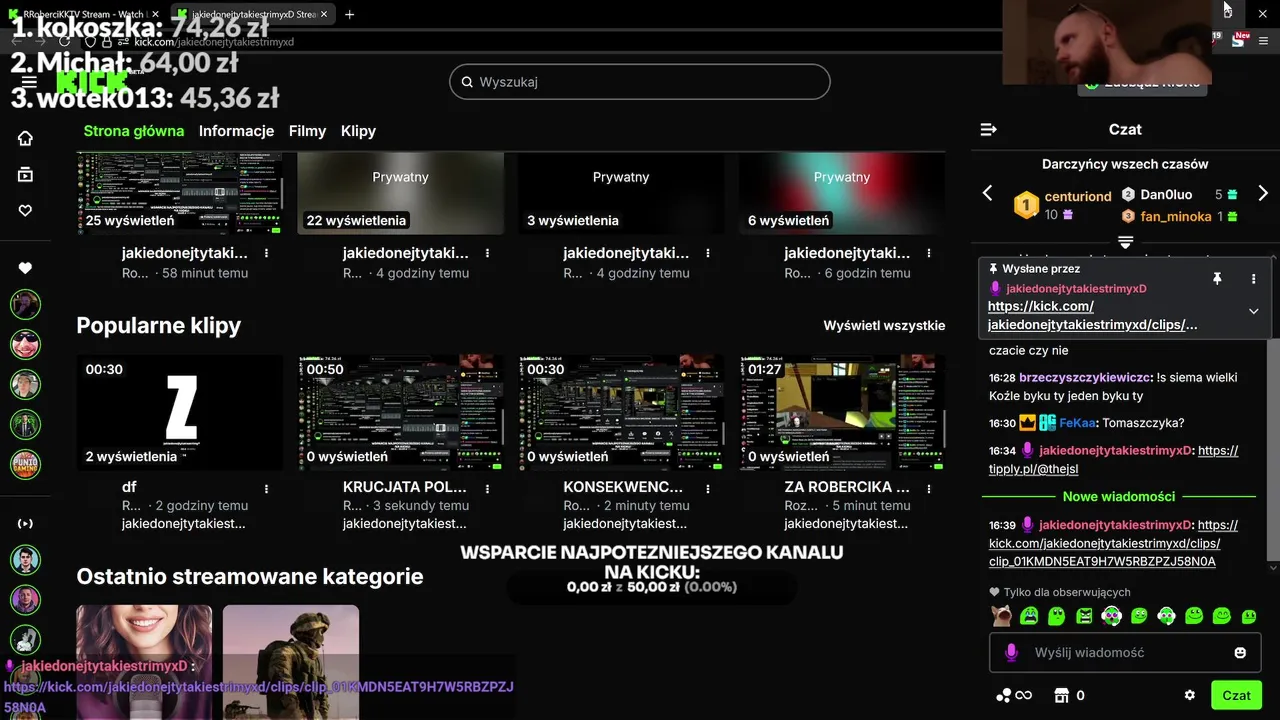Open three-dot menu on pinned message
1280x720 pixels.
[1253, 279]
